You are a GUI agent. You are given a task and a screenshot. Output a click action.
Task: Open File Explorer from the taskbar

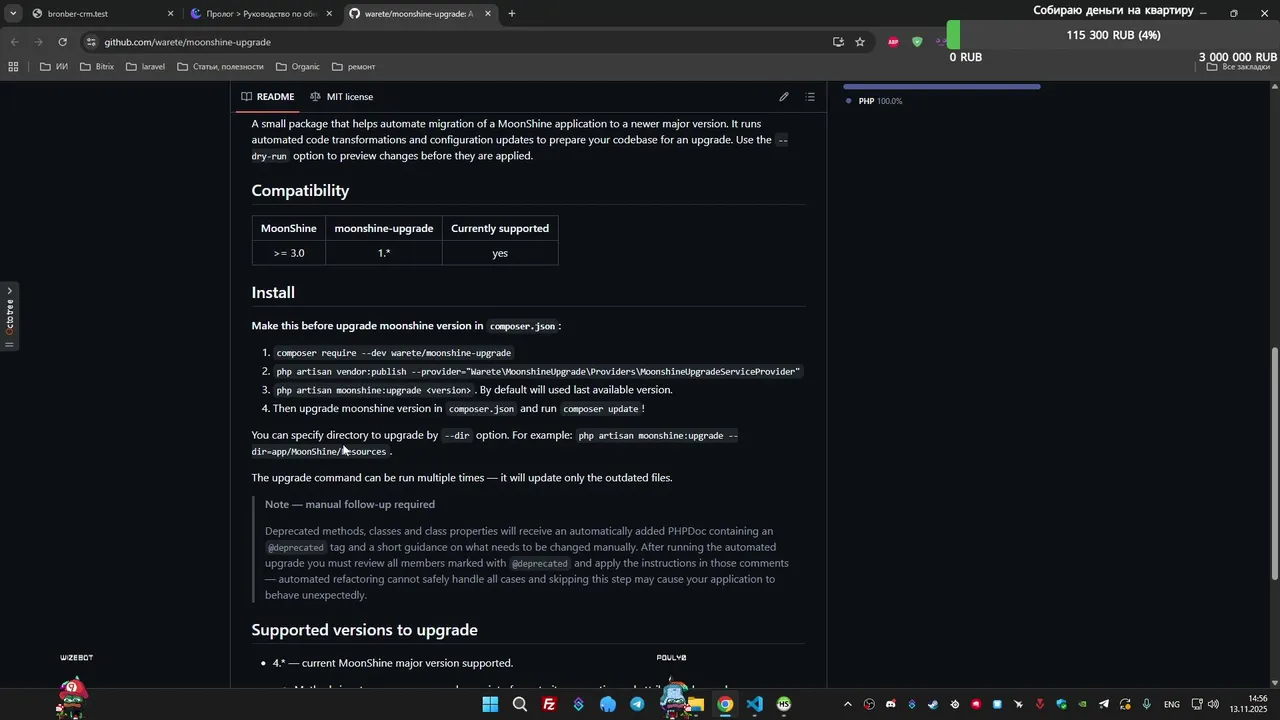click(695, 704)
